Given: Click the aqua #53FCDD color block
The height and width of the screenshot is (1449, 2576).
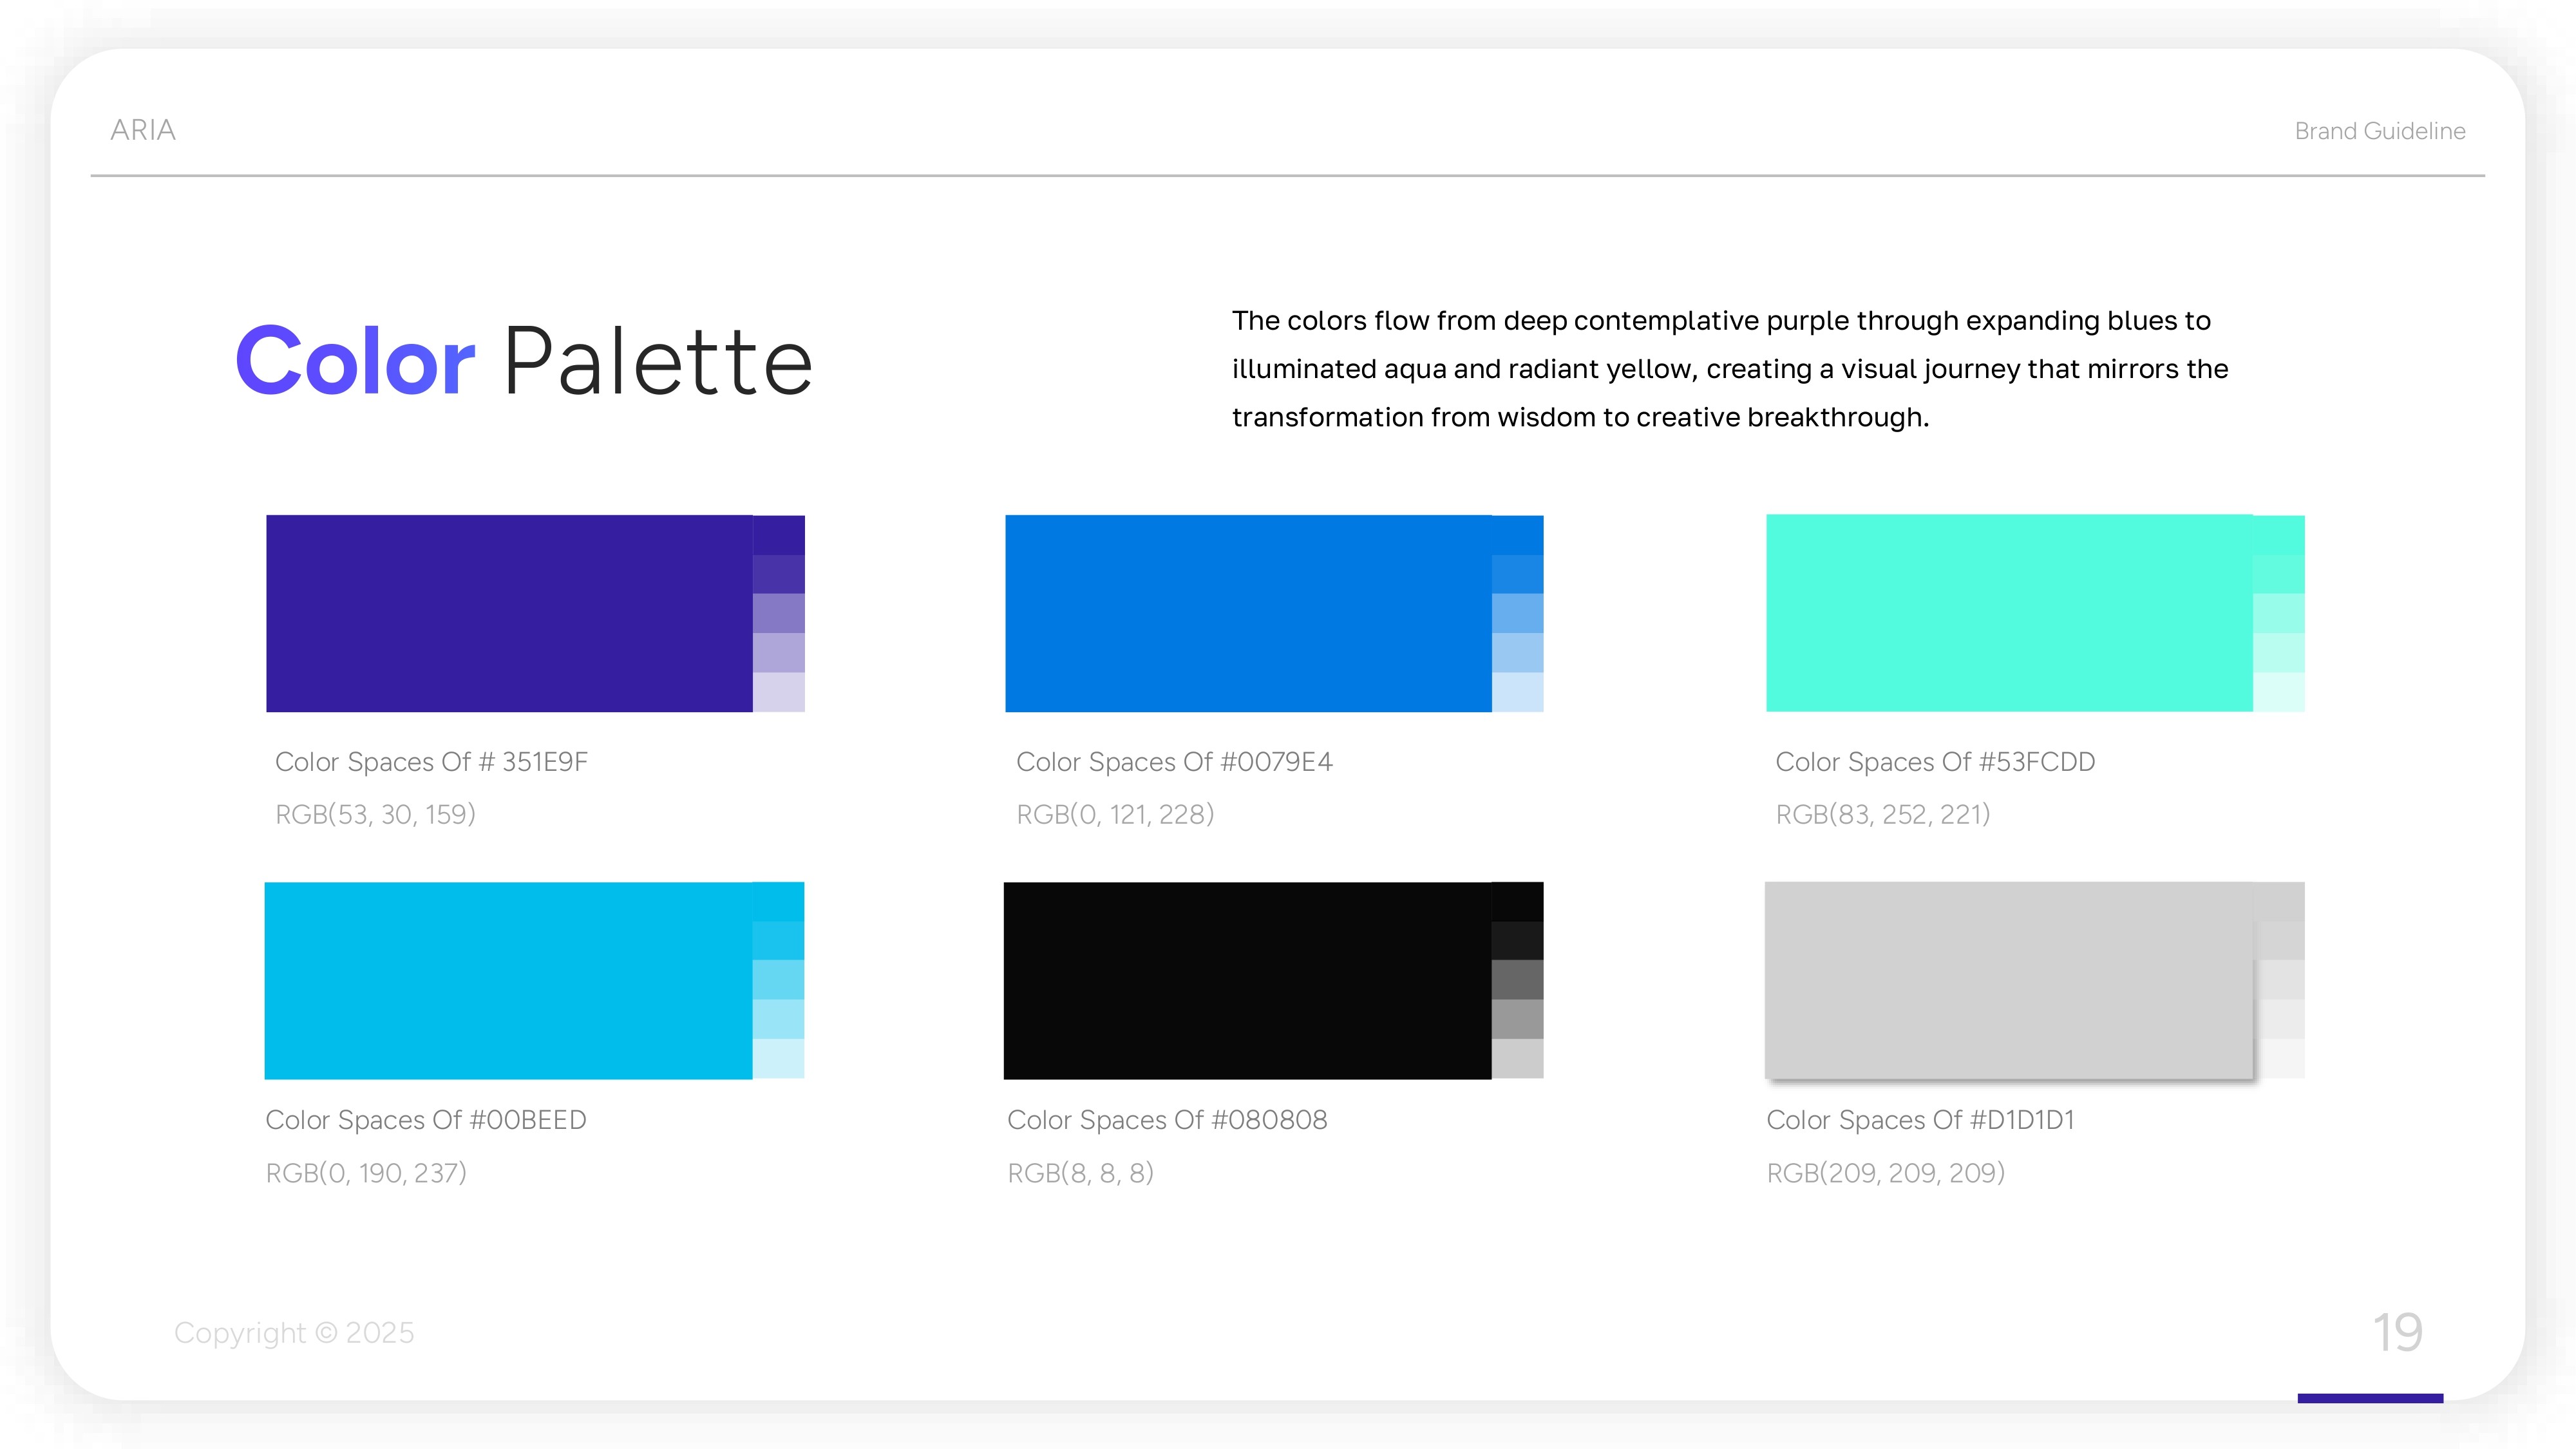Looking at the screenshot, I should 2008,613.
